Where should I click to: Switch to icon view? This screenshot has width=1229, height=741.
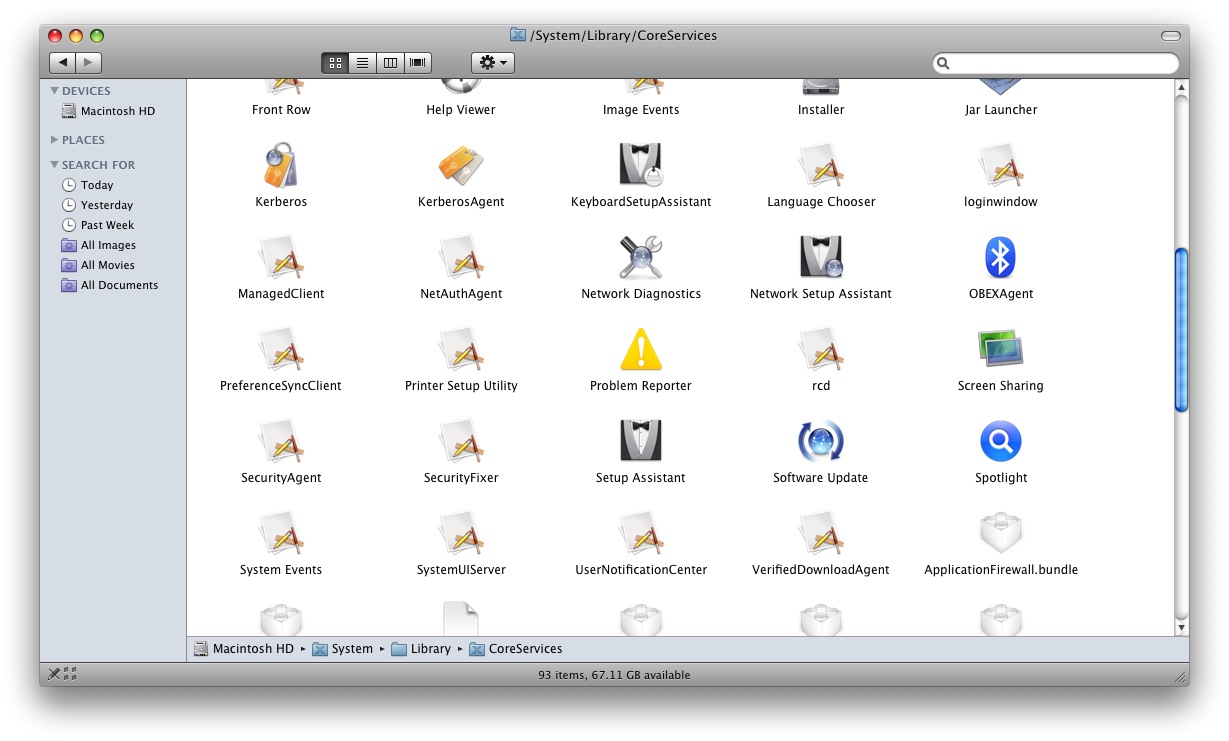(335, 63)
